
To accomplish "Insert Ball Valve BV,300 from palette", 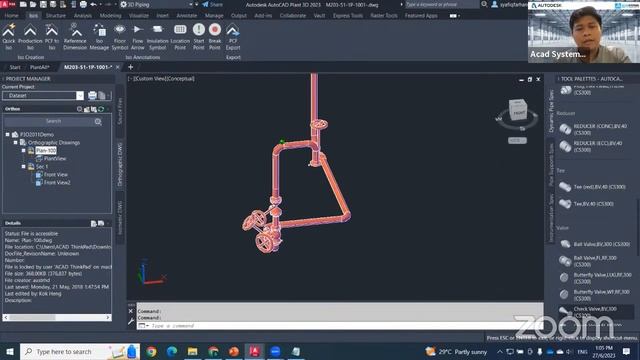I will (x=595, y=244).
